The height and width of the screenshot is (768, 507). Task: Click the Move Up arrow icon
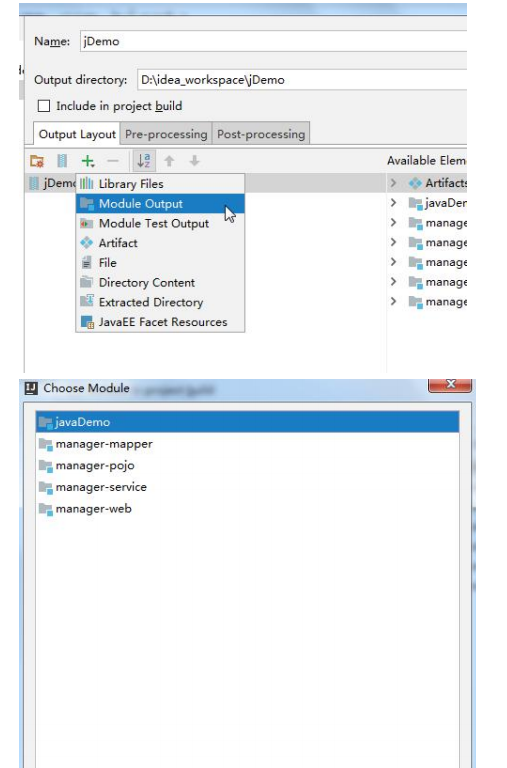pyautogui.click(x=169, y=161)
